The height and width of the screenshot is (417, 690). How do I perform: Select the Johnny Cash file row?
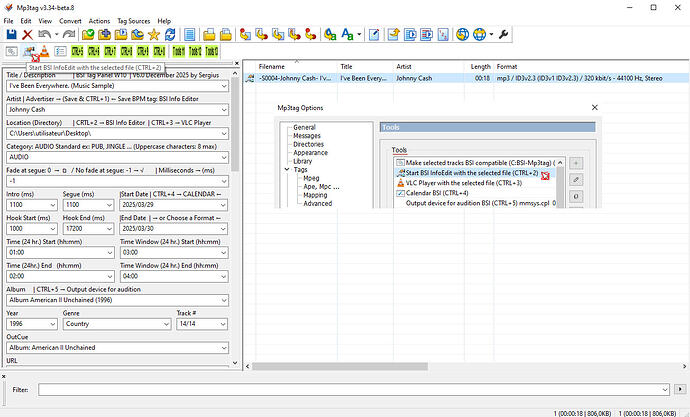point(466,78)
